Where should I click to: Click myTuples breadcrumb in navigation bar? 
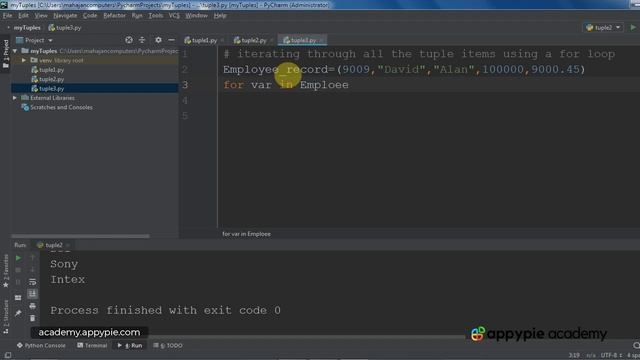[x=27, y=28]
